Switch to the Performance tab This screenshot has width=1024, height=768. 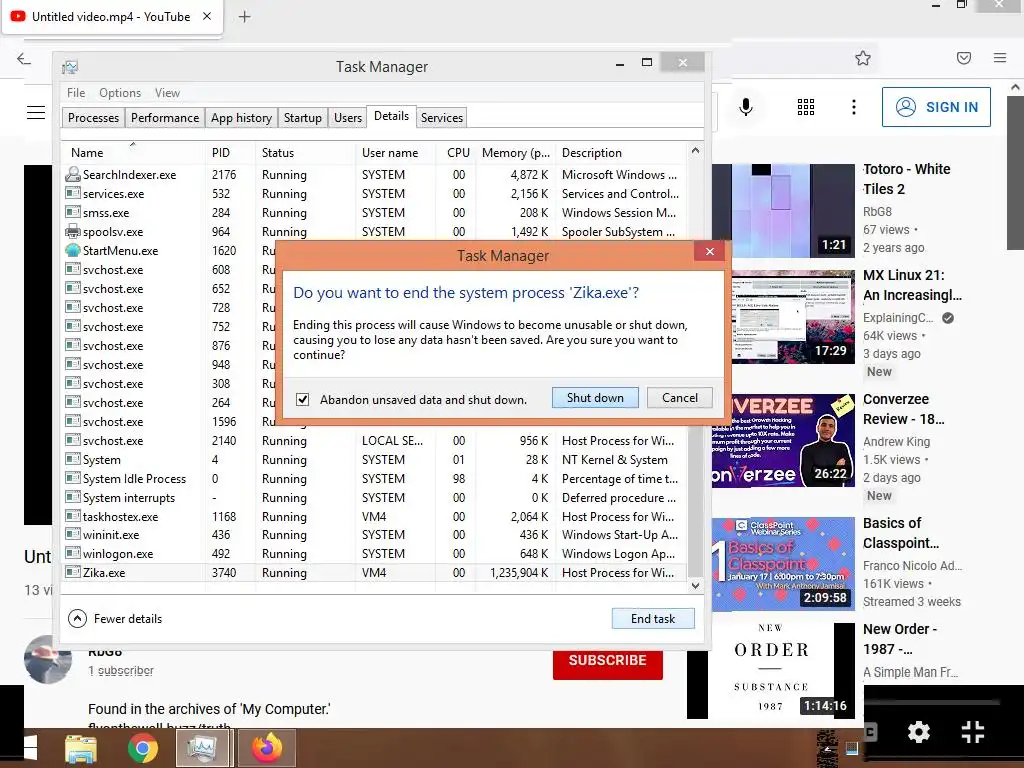click(165, 118)
